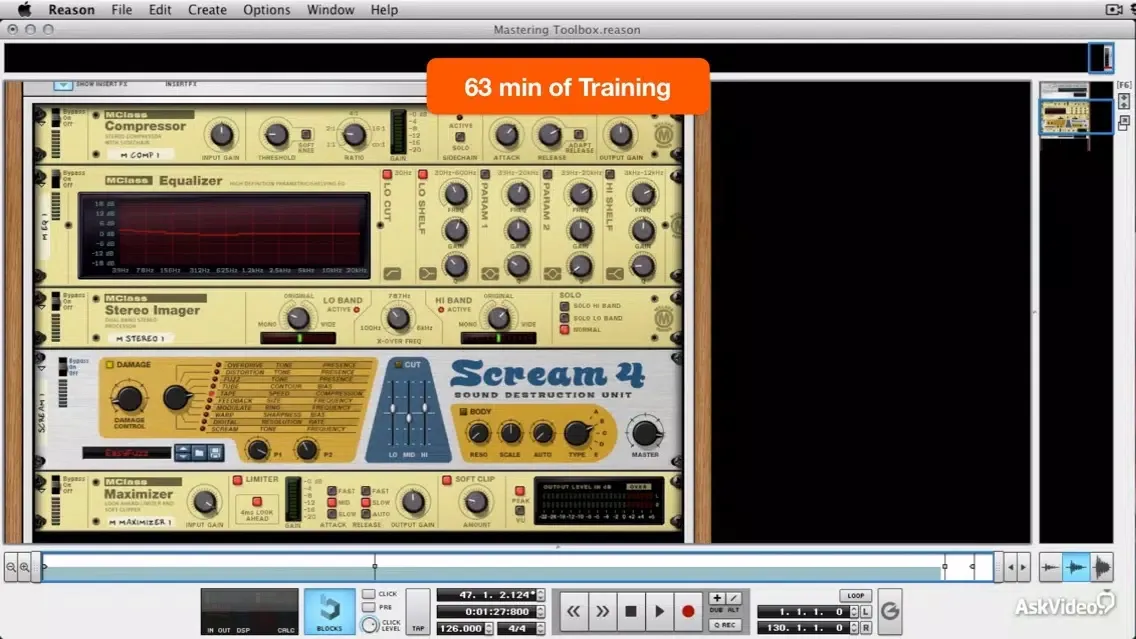Click the Tap tempo button
1136x639 pixels.
(x=418, y=611)
